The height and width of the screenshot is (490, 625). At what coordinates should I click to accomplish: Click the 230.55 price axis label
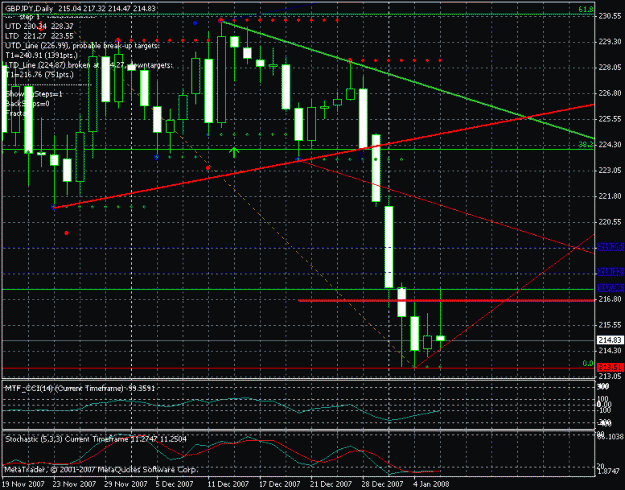click(x=610, y=16)
